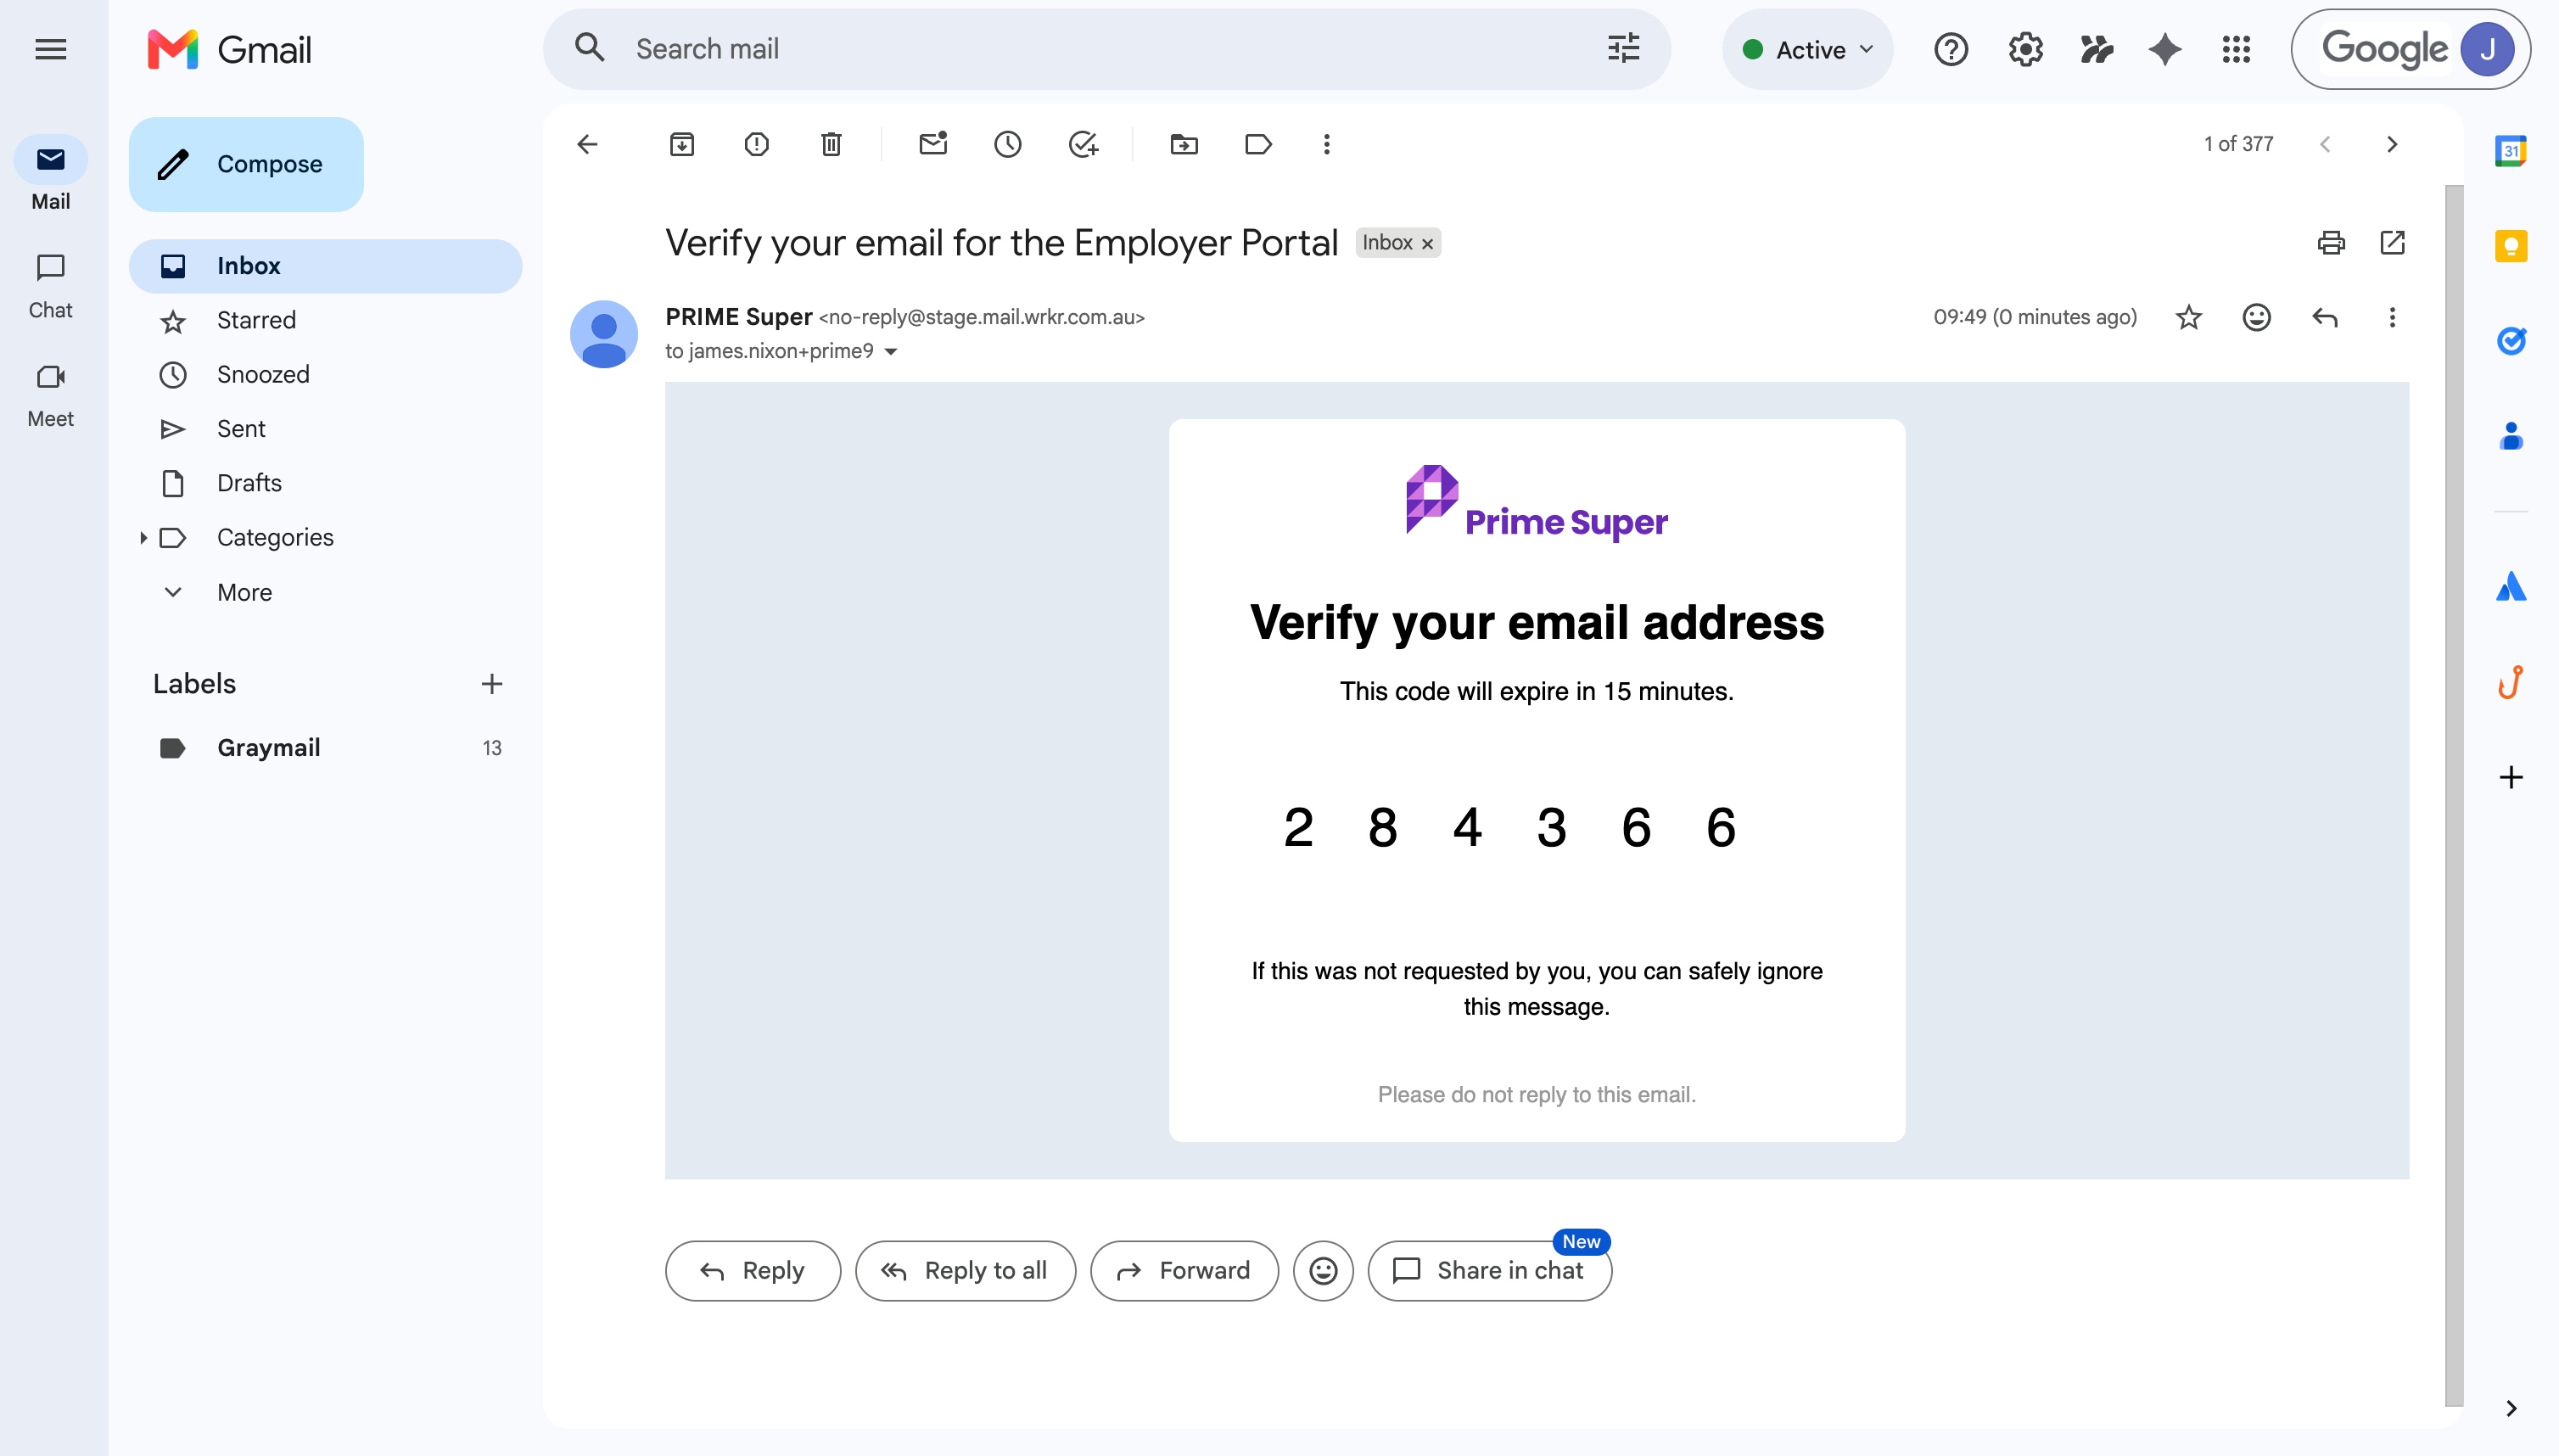Star the PRIME Super message
This screenshot has height=1456, width=2559.
coord(2188,317)
